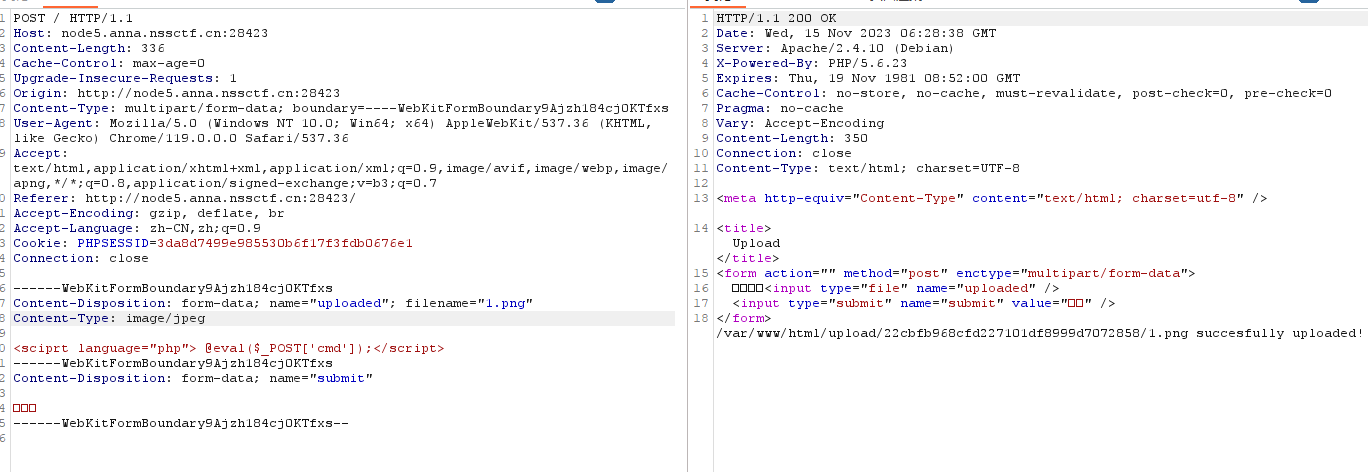This screenshot has height=472, width=1368.
Task: Select 'X-Powered-By: PHP/5.6.23' header
Action: pos(812,63)
